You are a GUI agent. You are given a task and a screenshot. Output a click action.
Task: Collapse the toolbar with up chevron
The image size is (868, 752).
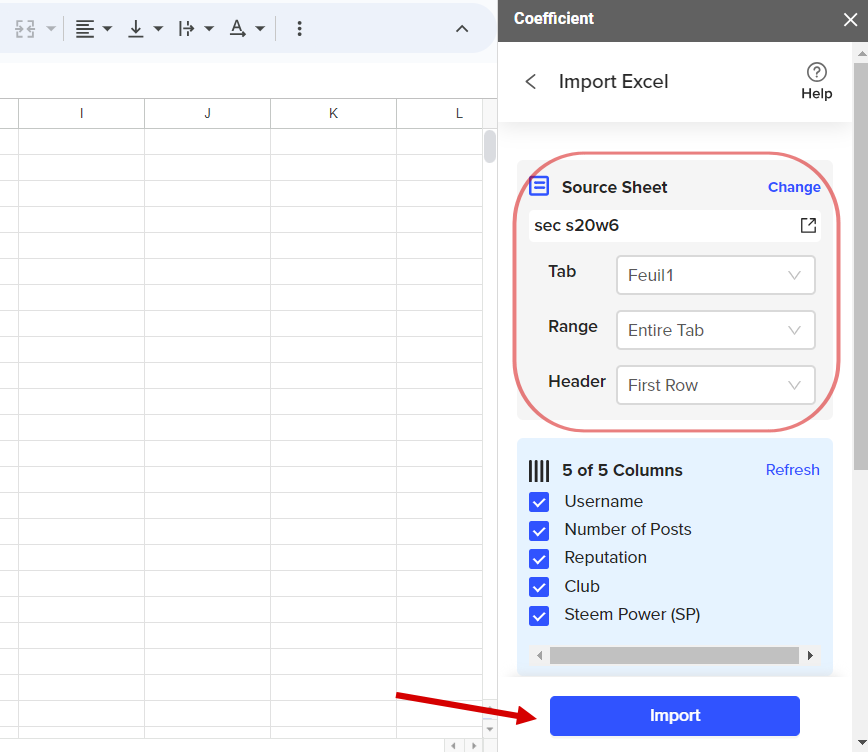pos(462,29)
